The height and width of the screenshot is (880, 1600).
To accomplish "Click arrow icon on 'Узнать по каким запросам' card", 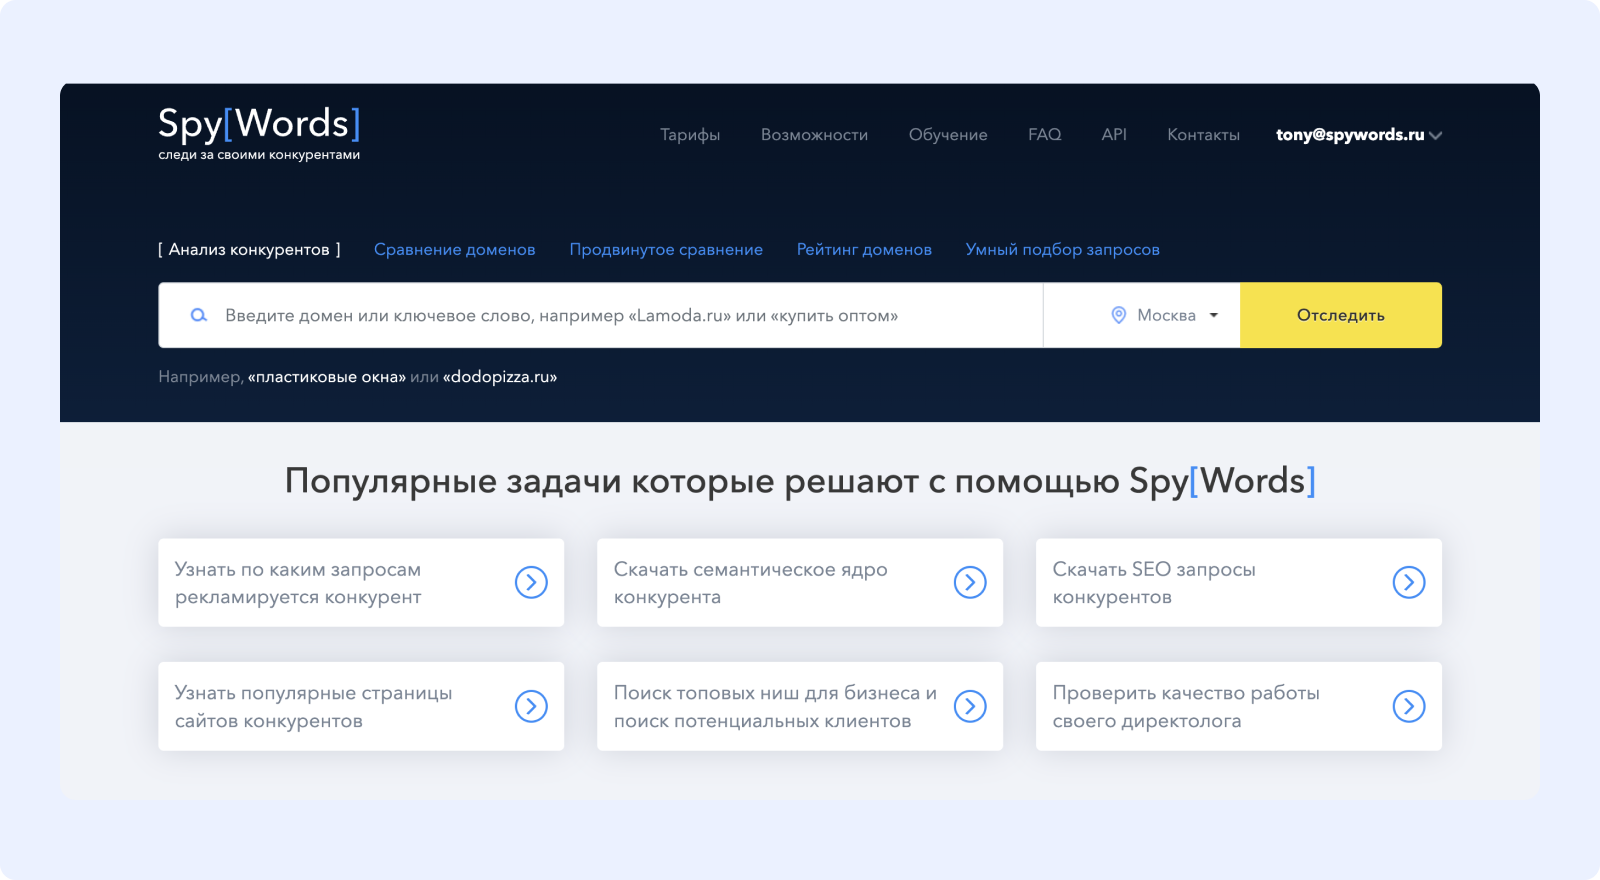I will coord(531,582).
